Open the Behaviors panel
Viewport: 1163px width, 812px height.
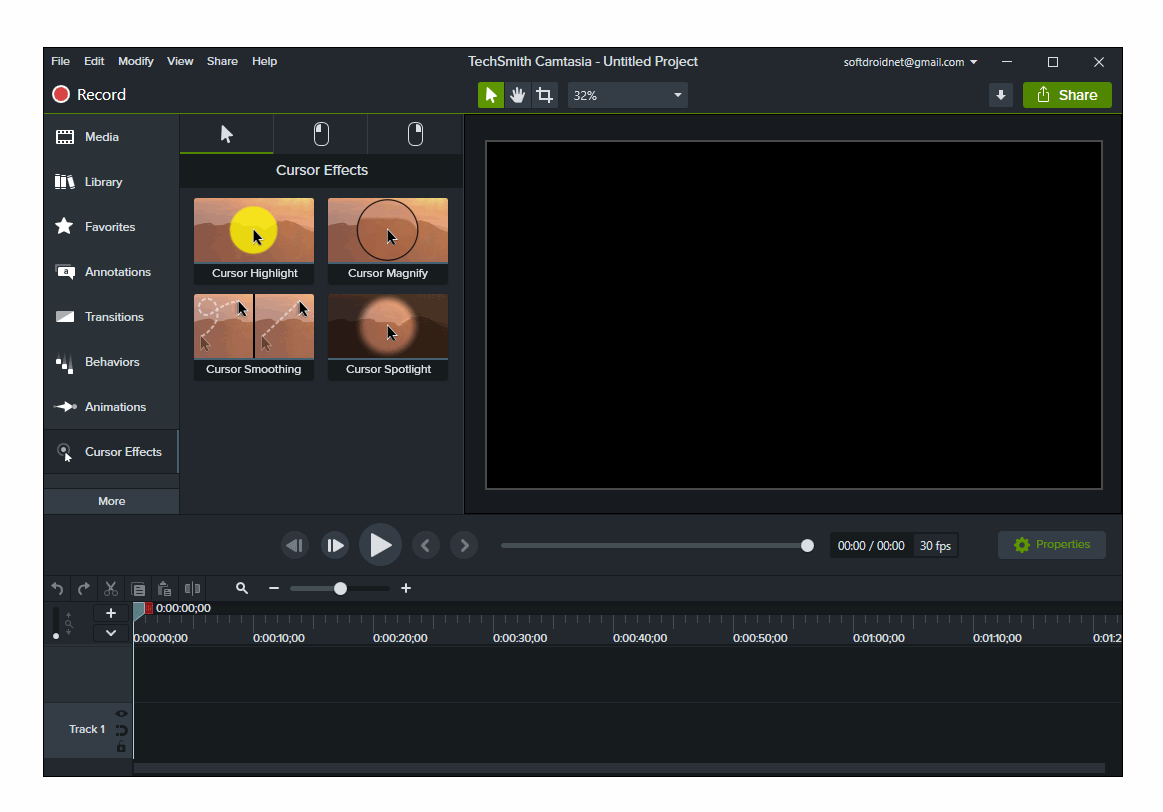tap(111, 362)
